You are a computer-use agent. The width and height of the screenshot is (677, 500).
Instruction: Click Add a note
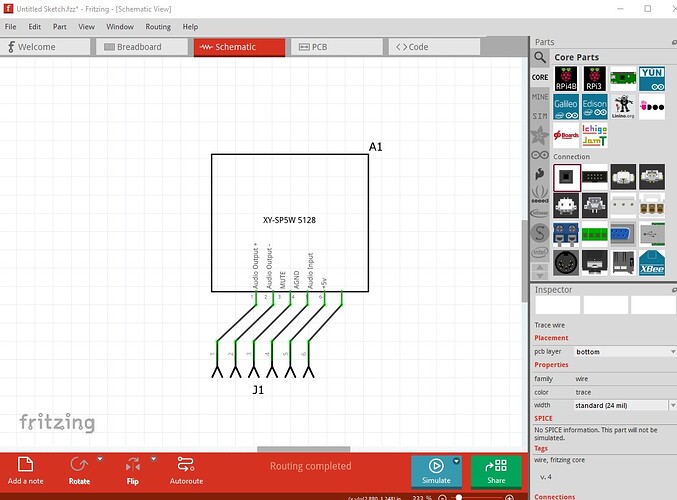click(x=25, y=471)
